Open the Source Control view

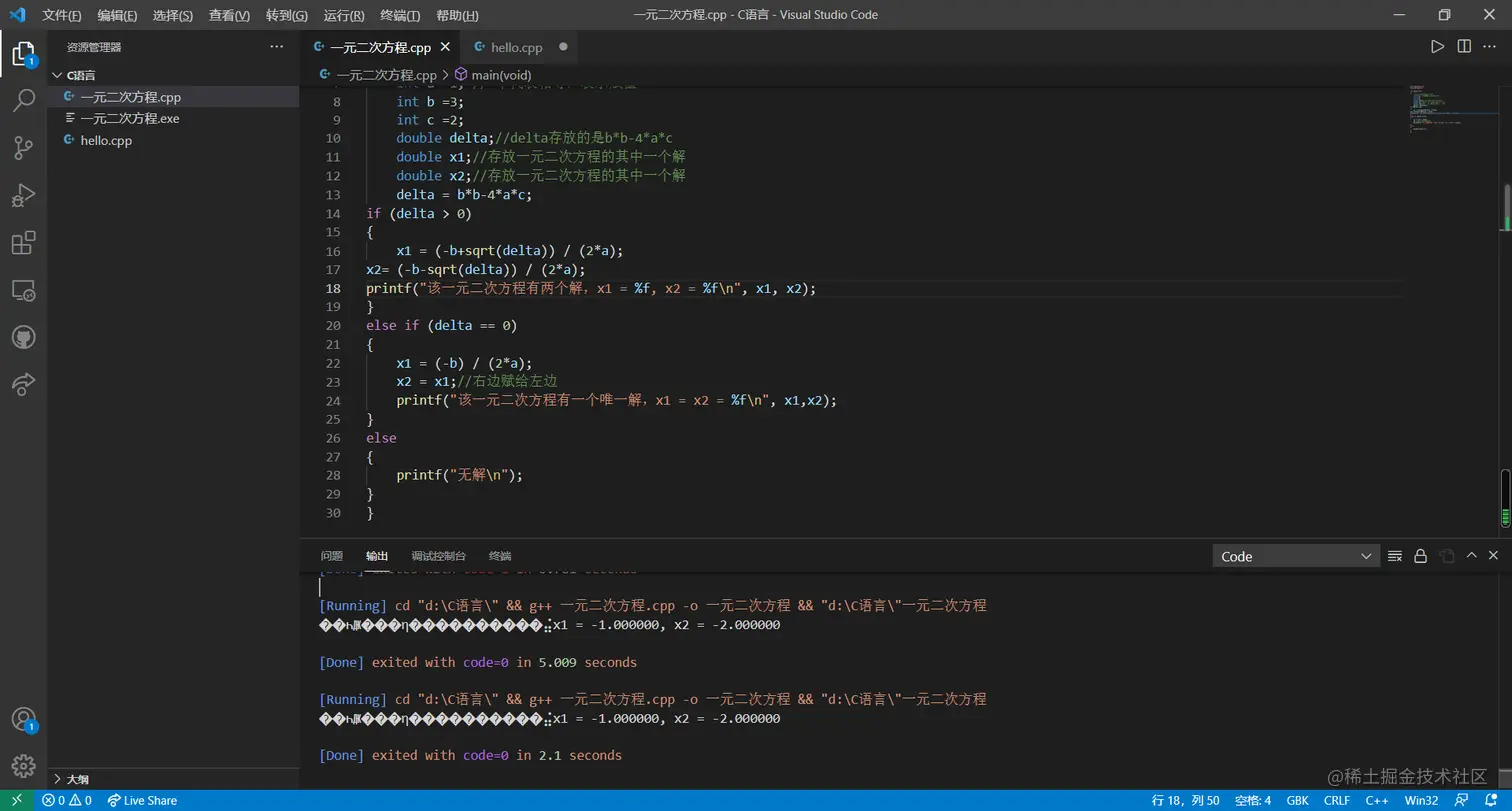pos(23,148)
